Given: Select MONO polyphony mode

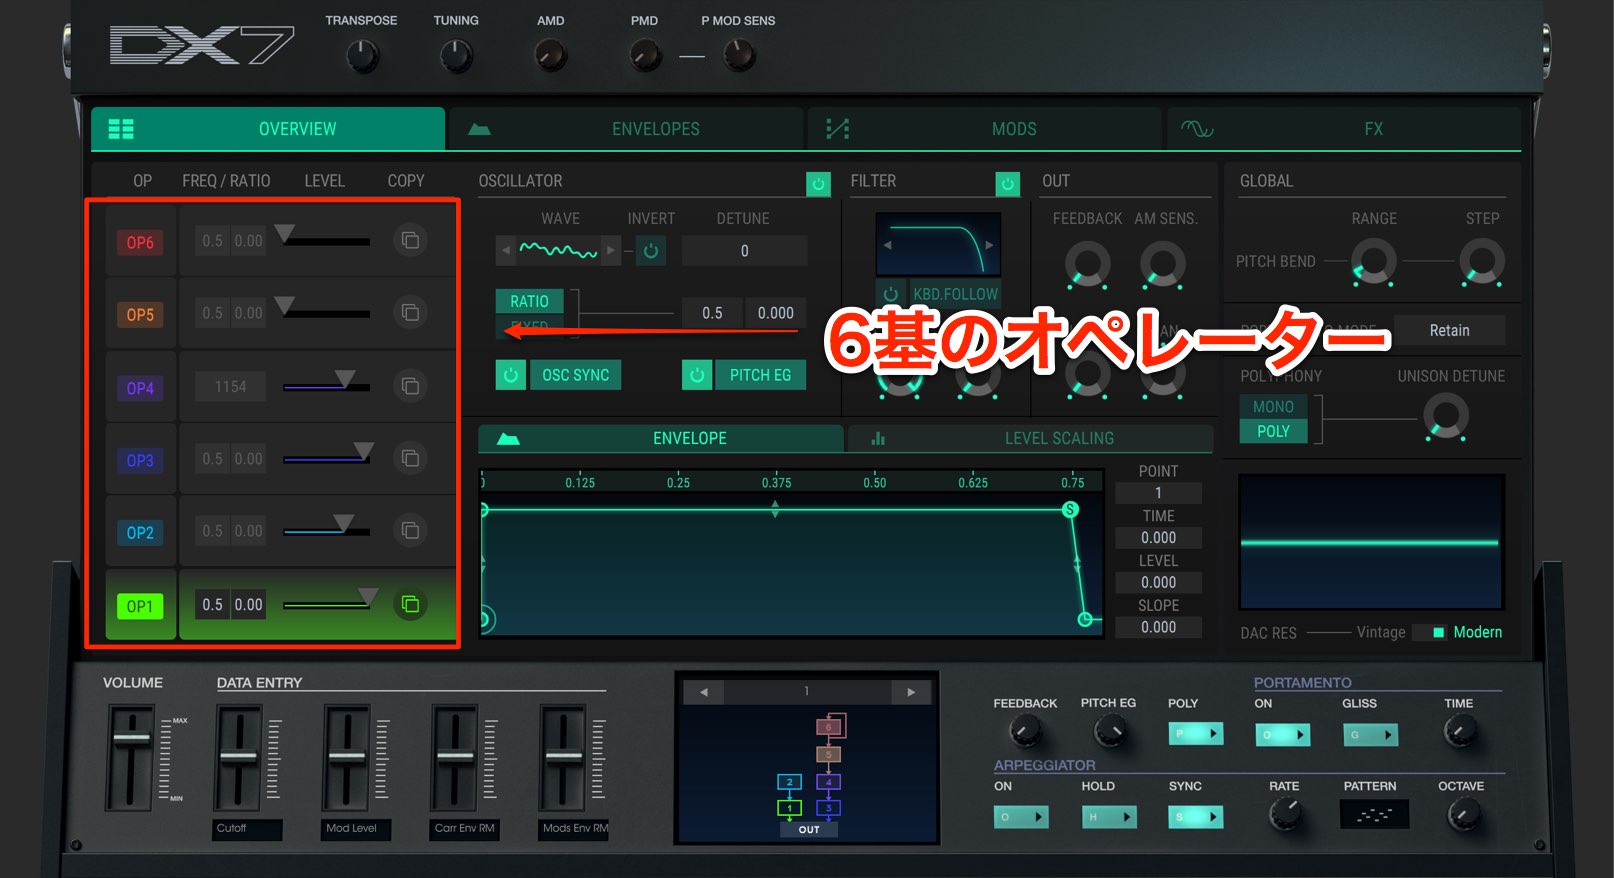Looking at the screenshot, I should tap(1273, 407).
